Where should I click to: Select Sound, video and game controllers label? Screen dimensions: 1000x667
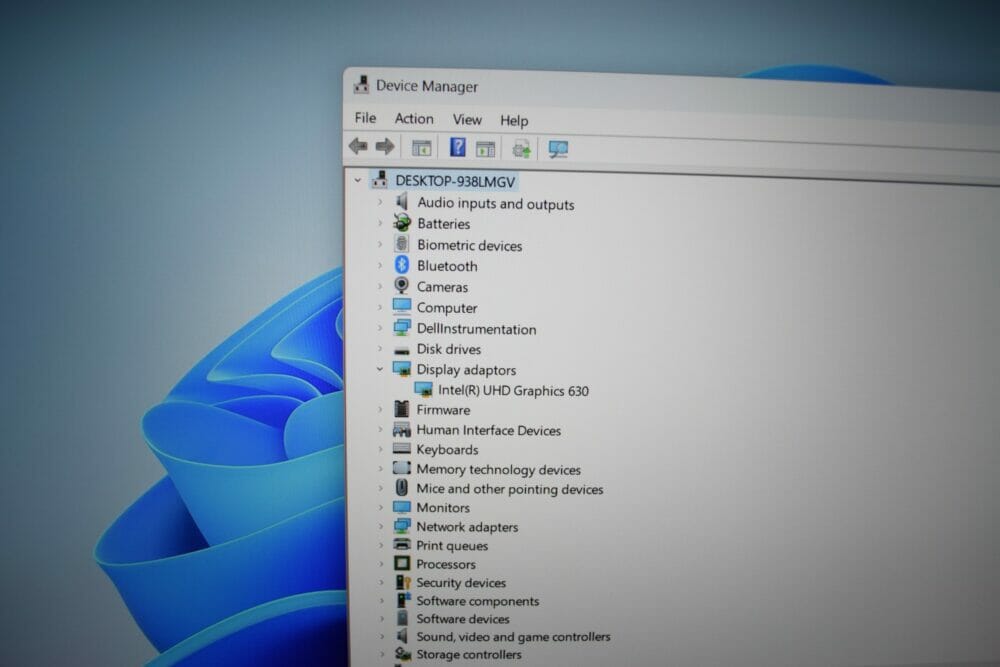[513, 636]
